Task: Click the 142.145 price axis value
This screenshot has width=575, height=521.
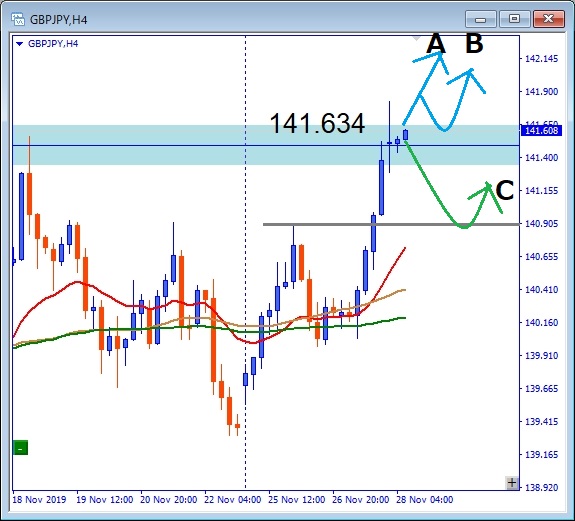Action: pos(541,59)
